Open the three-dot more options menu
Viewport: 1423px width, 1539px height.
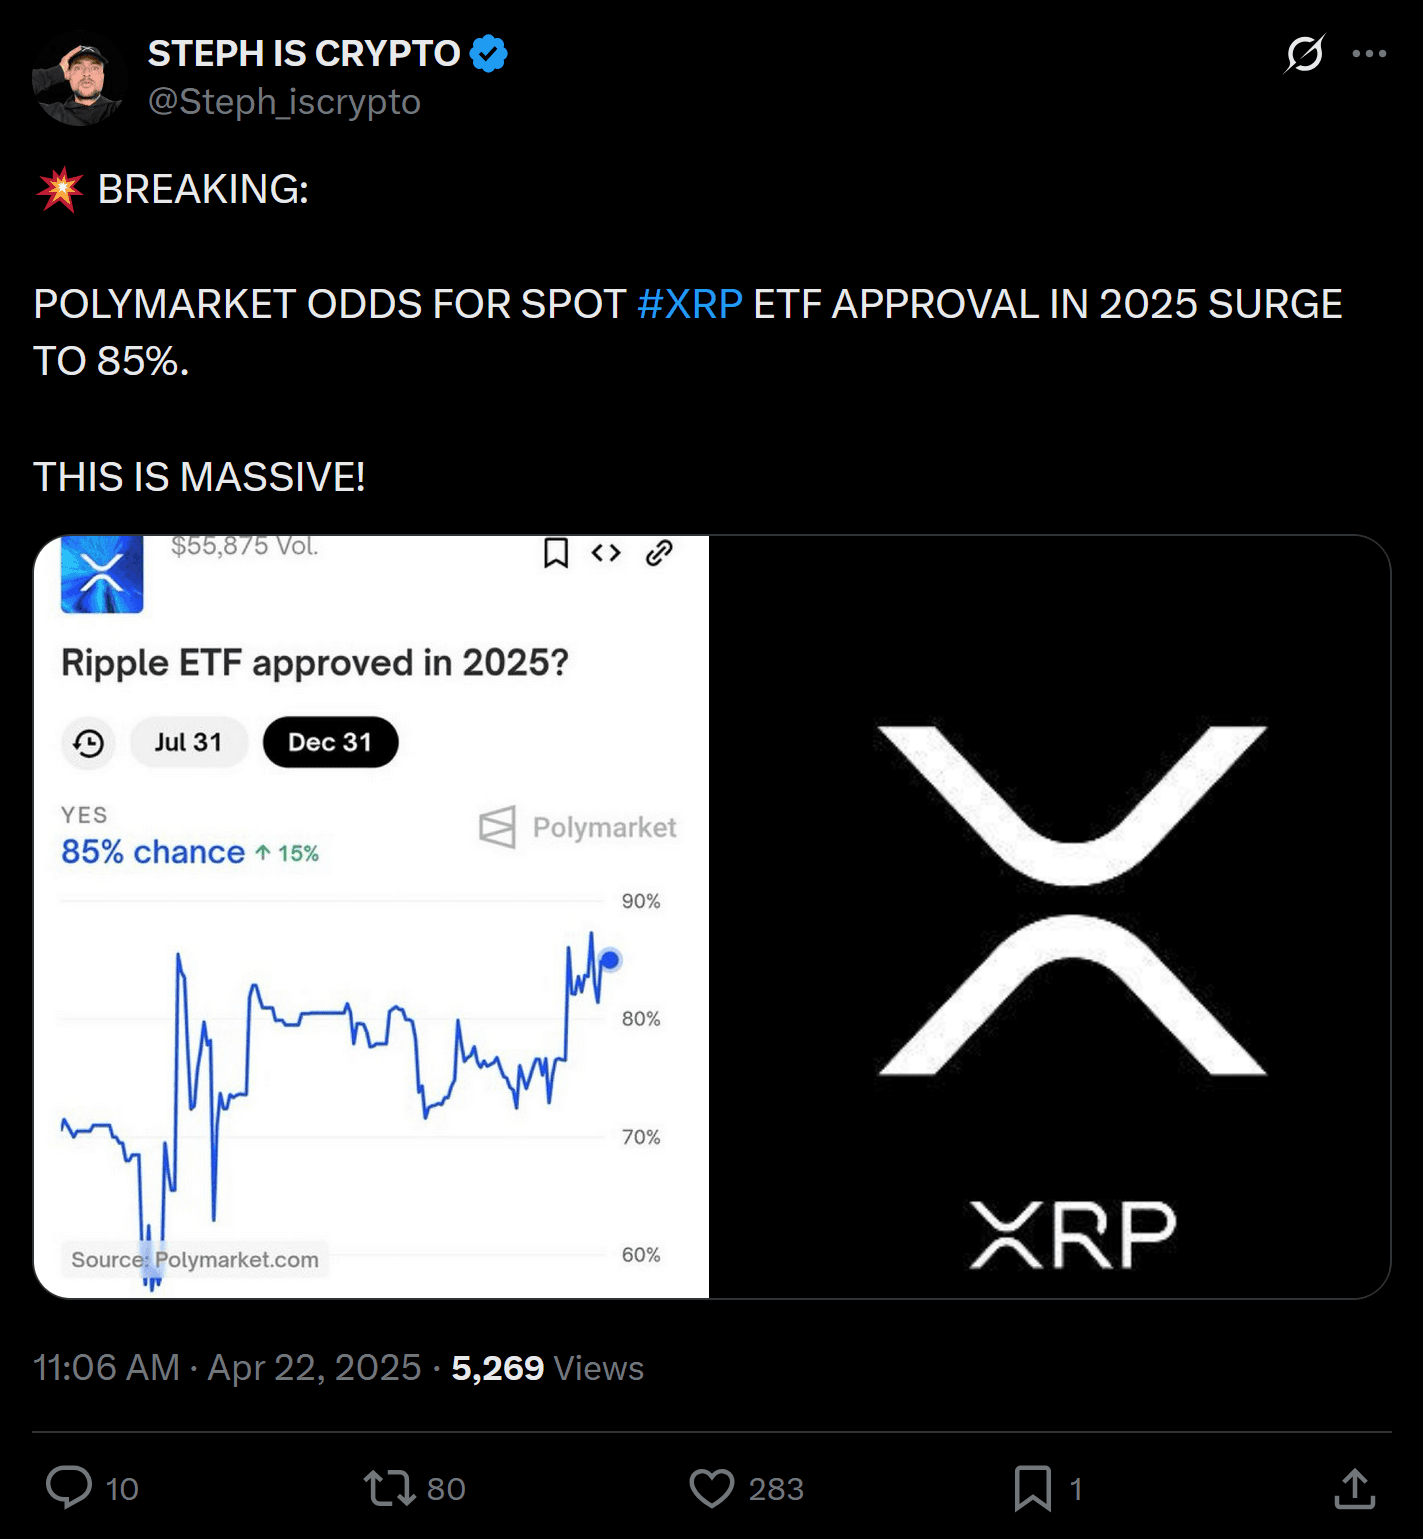click(x=1369, y=54)
